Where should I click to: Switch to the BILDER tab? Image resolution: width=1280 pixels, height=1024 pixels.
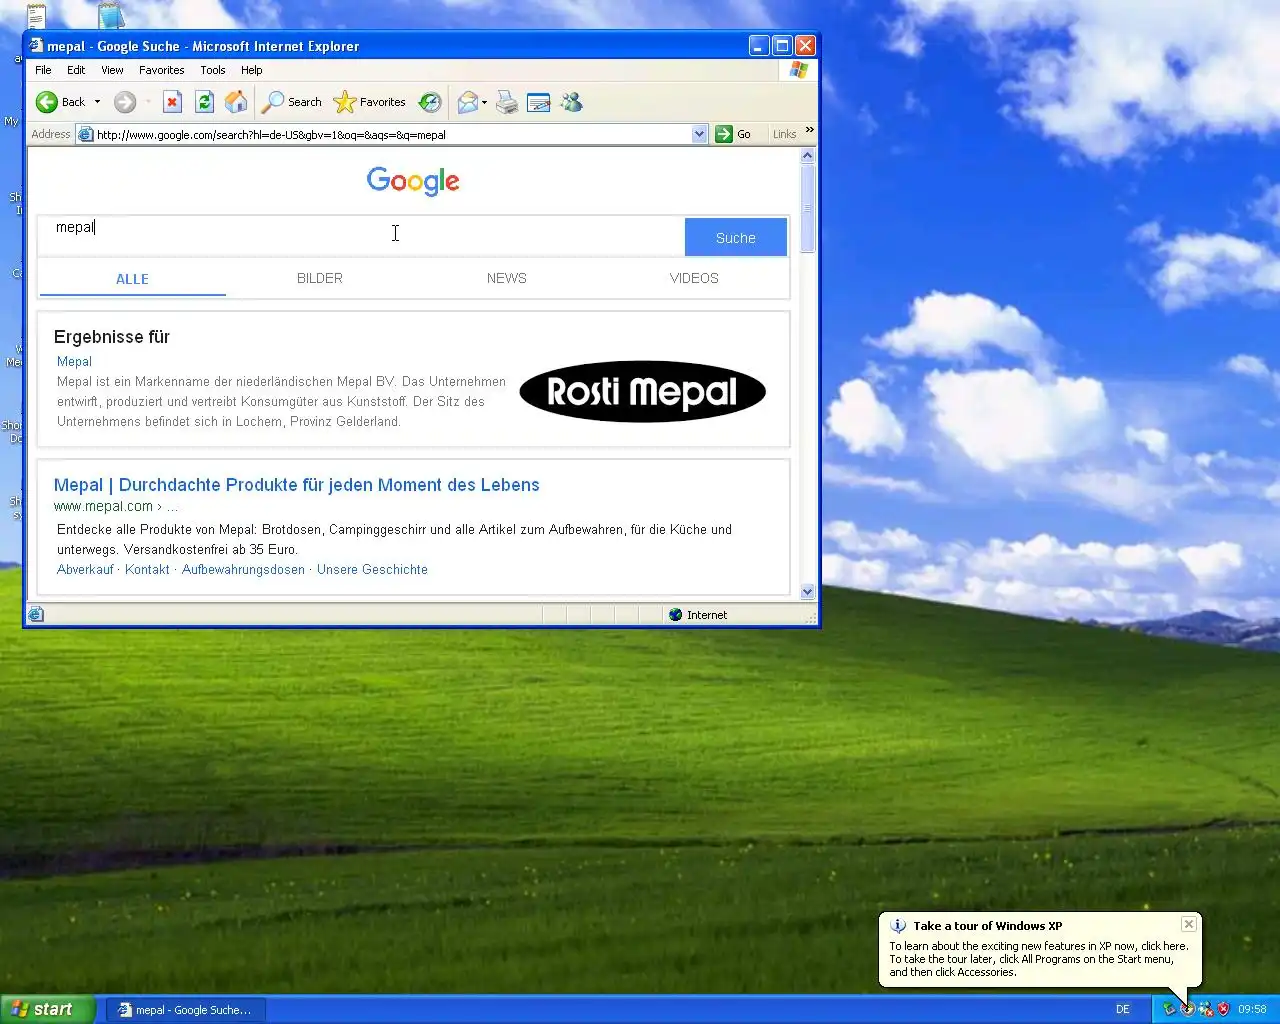pos(320,278)
